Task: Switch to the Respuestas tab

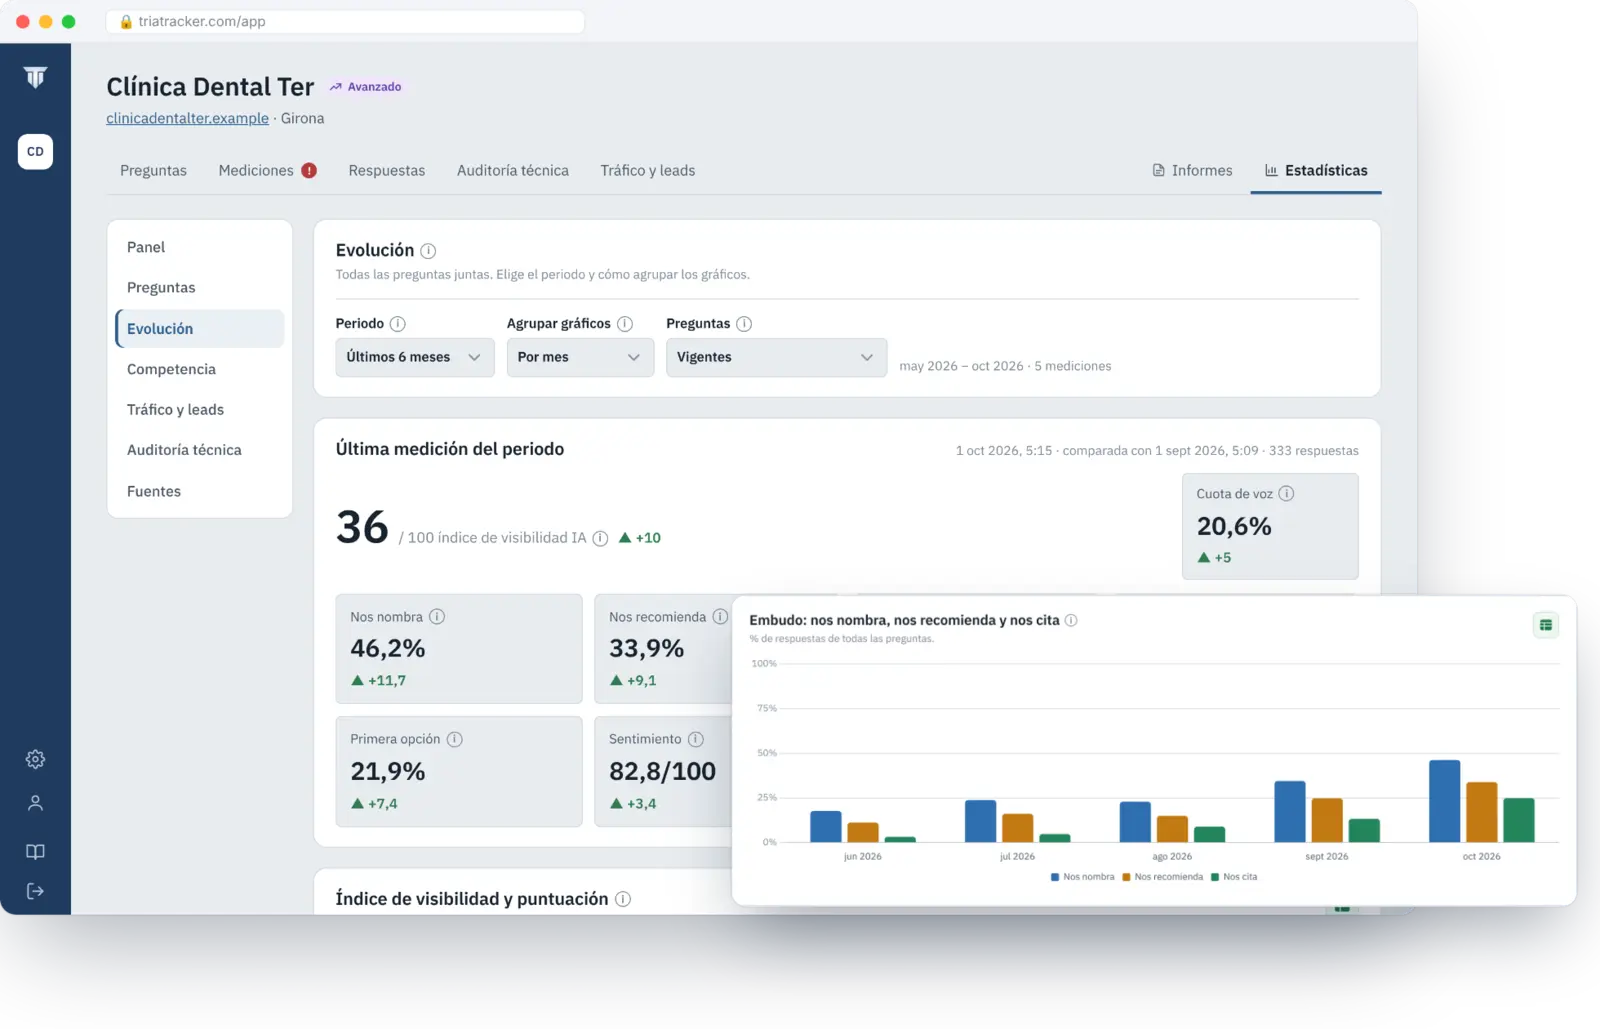Action: (x=387, y=170)
